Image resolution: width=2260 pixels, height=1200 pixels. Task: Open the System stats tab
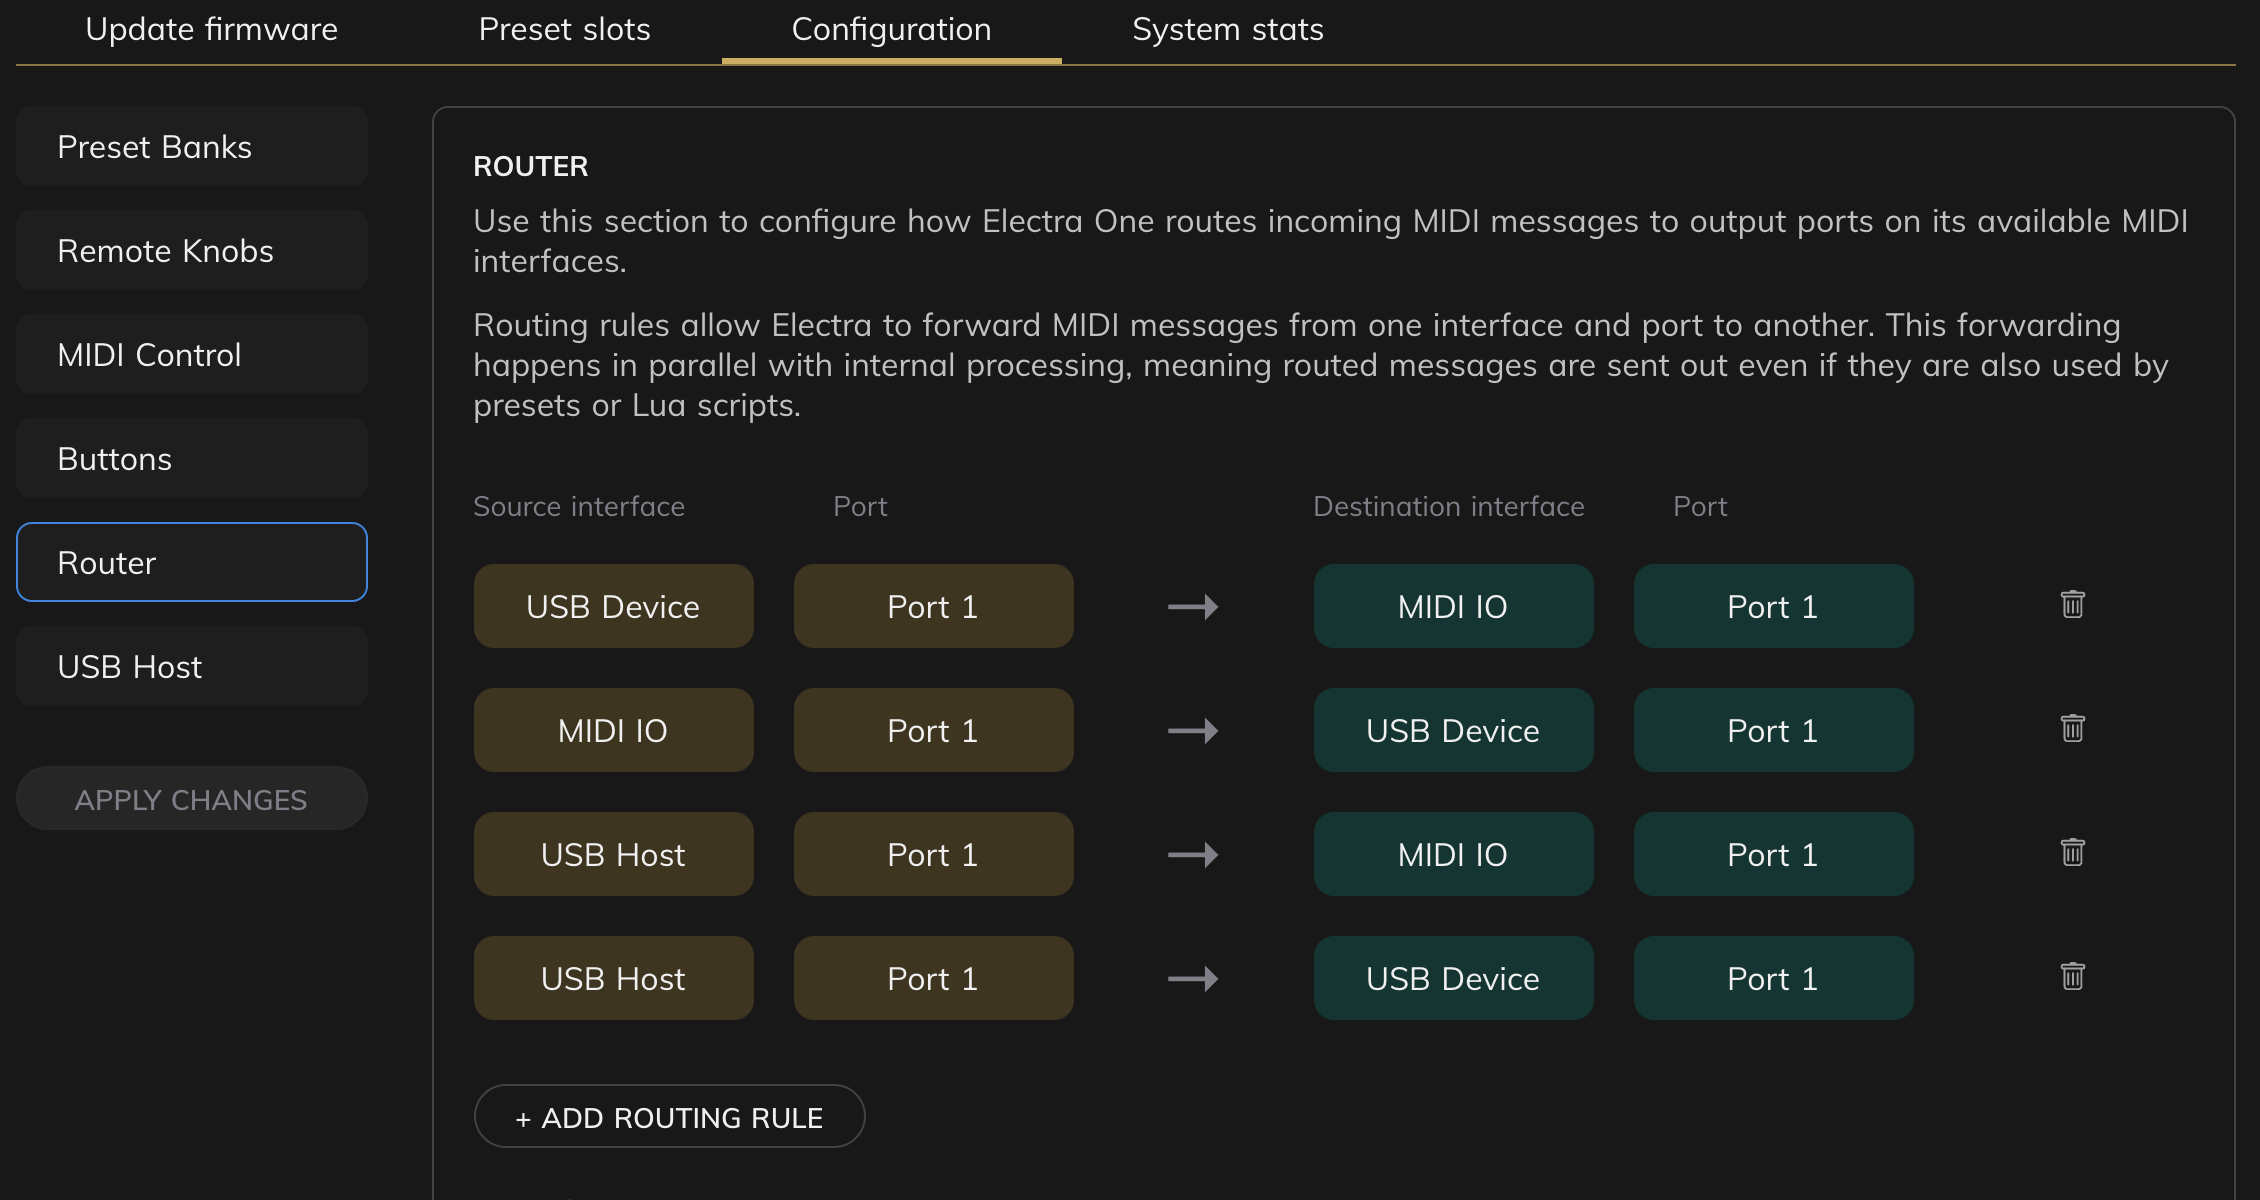pos(1228,30)
